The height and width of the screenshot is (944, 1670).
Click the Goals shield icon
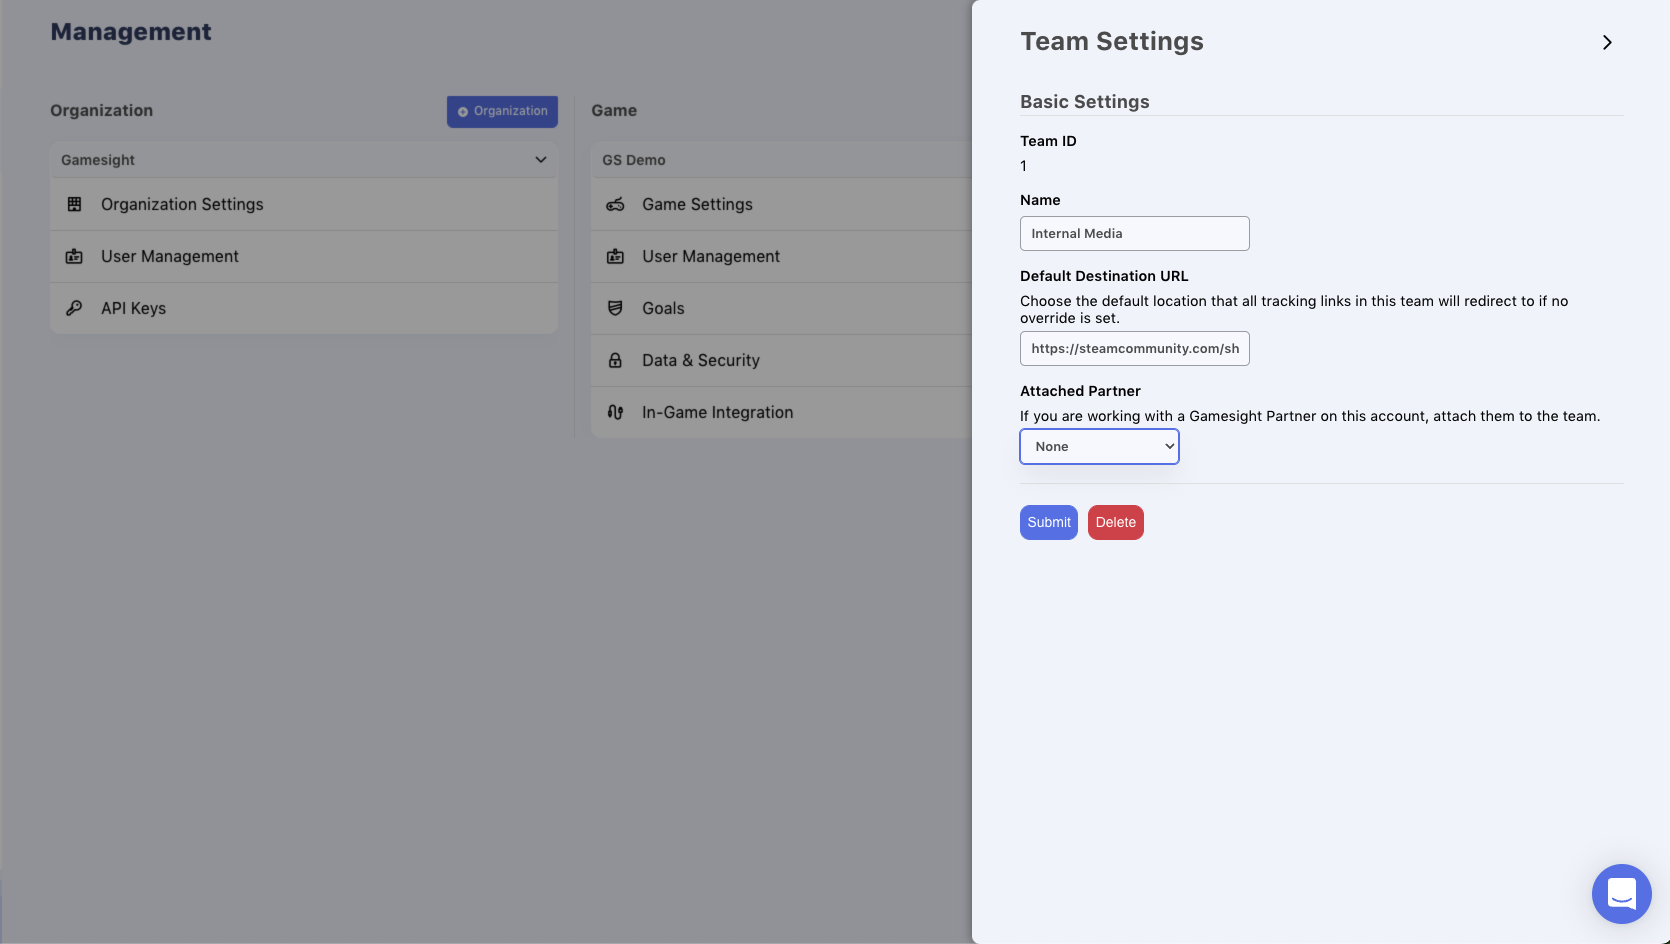coord(615,308)
